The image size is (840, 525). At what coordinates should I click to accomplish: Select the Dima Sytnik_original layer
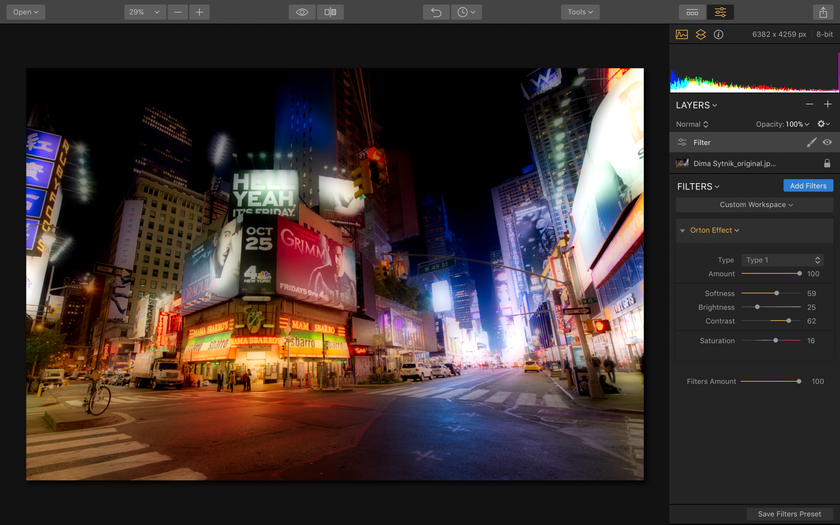(754, 163)
